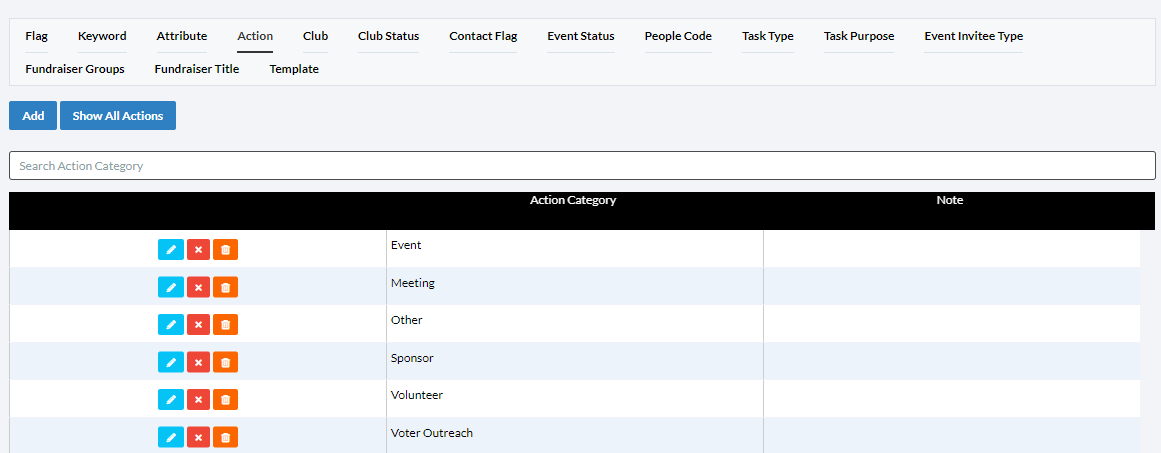
Task: Edit the Voter Outreach action category
Action: pos(170,437)
